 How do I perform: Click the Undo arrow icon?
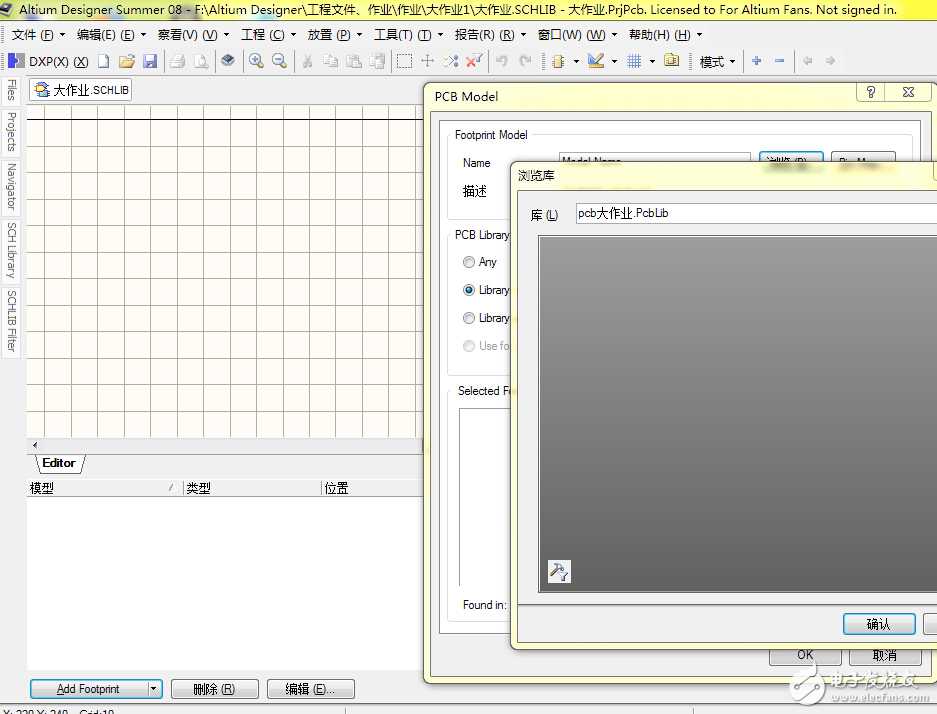pyautogui.click(x=502, y=61)
